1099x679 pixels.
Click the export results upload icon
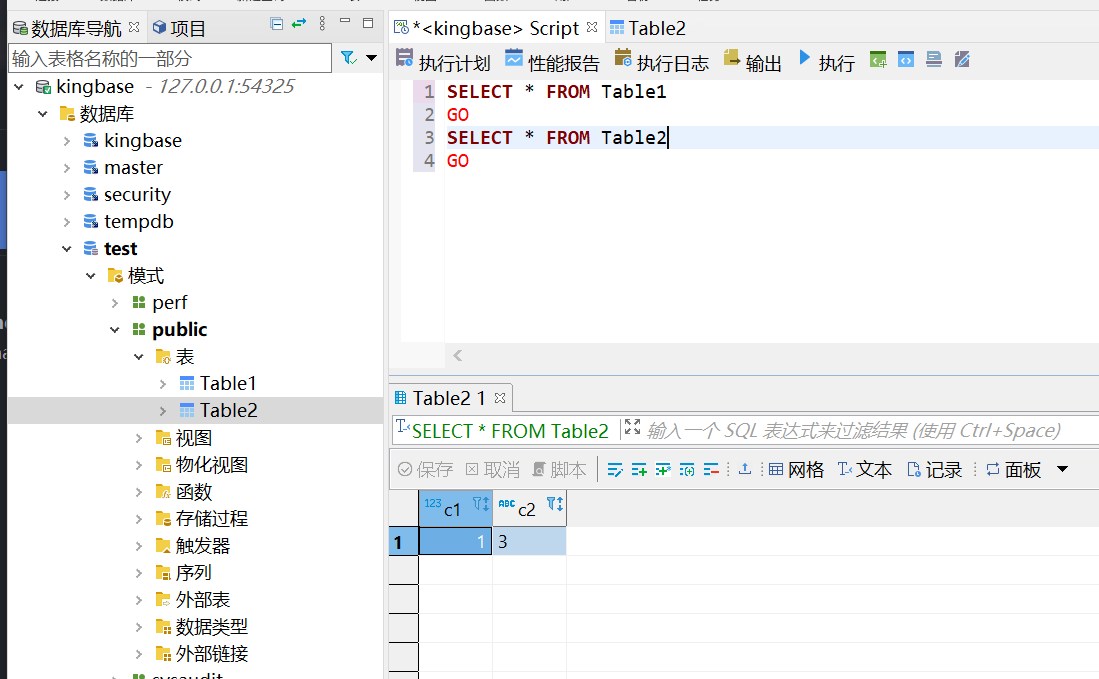745,469
